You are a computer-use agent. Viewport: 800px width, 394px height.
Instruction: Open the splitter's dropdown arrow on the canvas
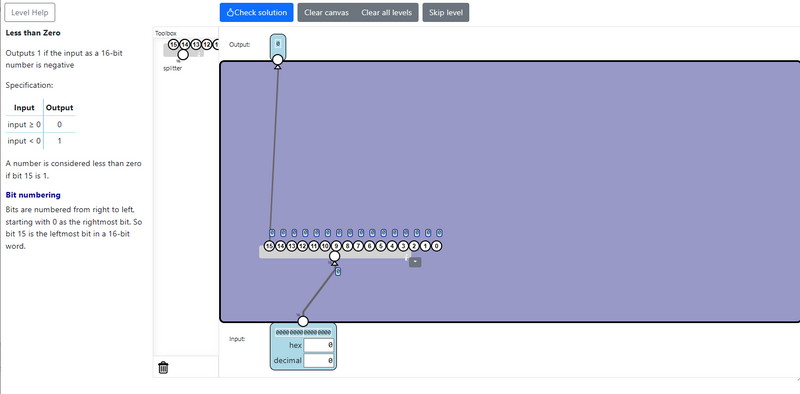coord(415,262)
